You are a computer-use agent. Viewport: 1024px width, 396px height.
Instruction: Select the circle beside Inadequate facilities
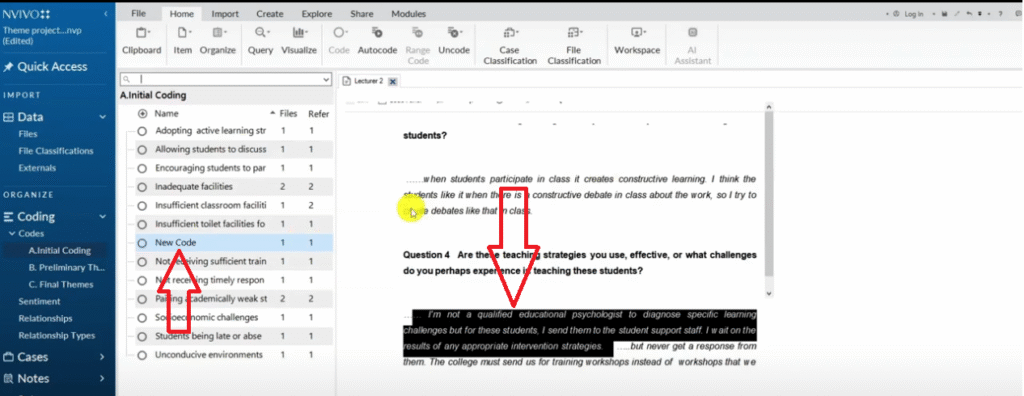pyautogui.click(x=142, y=187)
